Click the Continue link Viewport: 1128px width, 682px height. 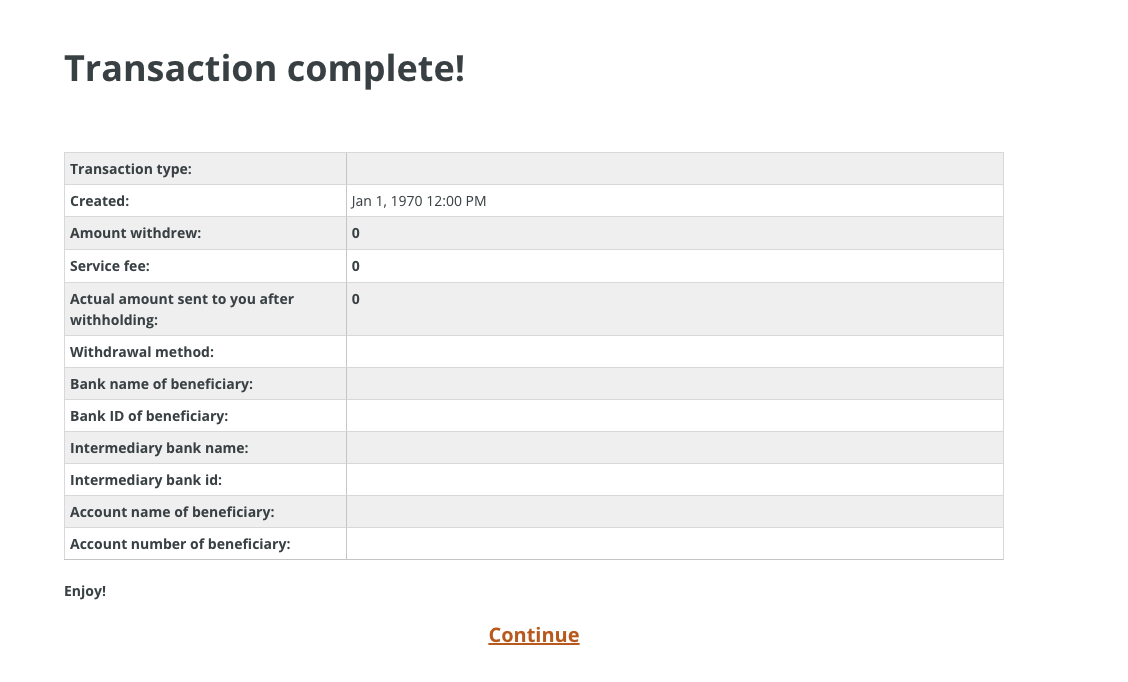click(533, 635)
